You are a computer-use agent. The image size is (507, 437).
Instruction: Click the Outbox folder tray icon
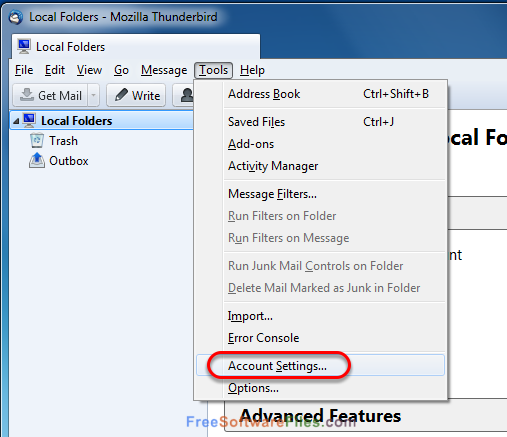37,161
